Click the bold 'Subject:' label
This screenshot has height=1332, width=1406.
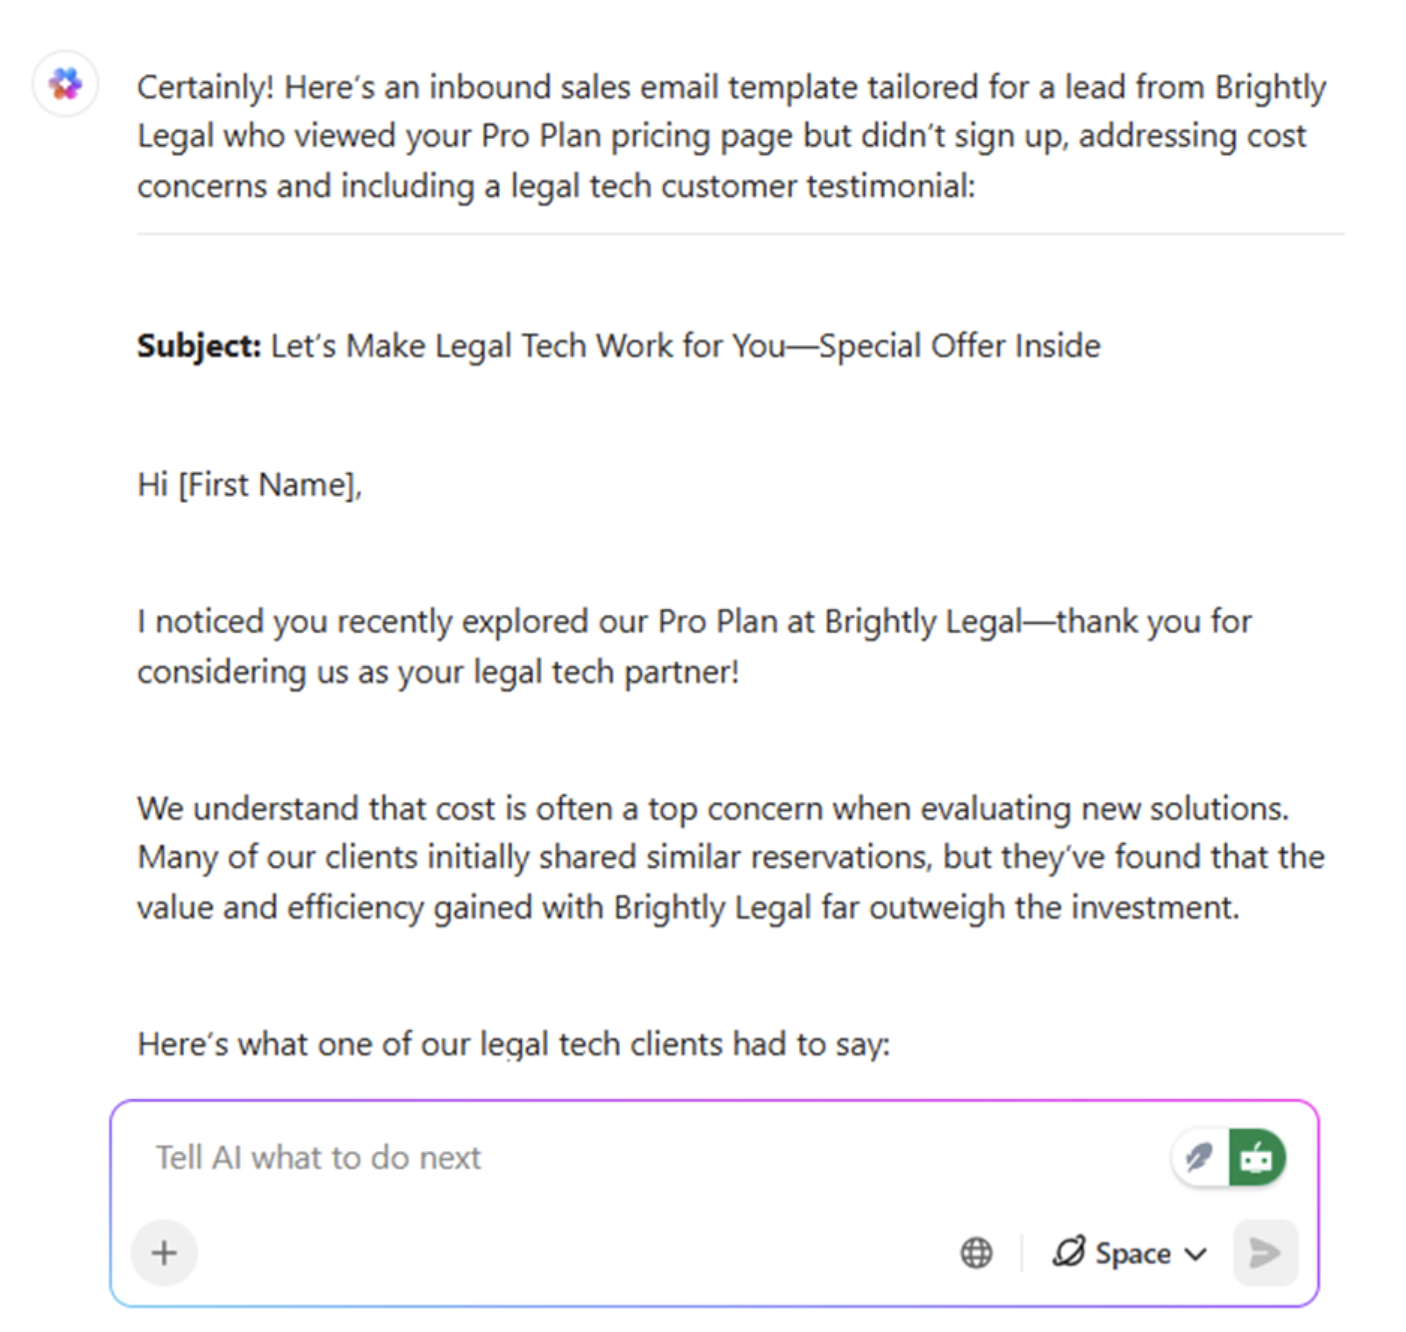[199, 346]
